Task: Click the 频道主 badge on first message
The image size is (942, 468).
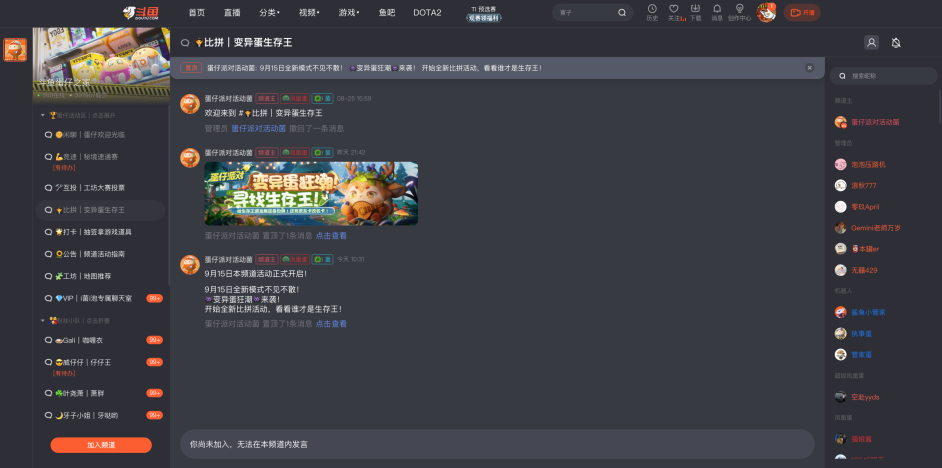Action: [267, 99]
